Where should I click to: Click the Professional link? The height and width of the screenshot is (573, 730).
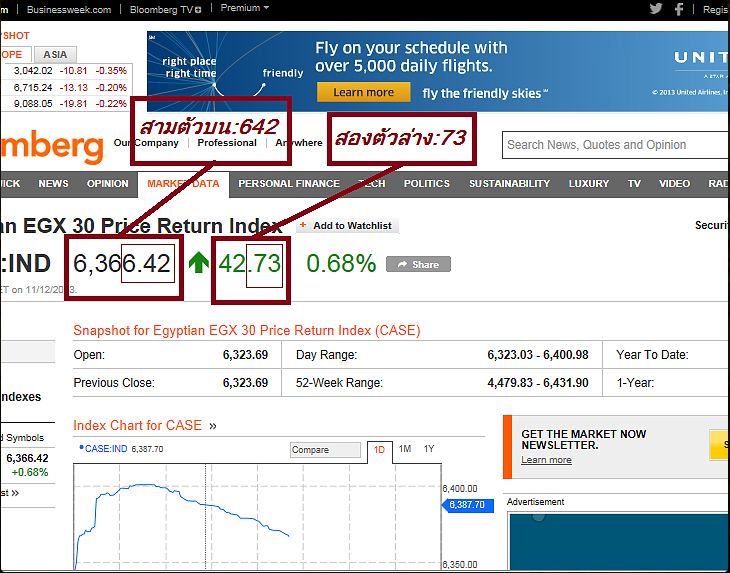click(x=227, y=143)
